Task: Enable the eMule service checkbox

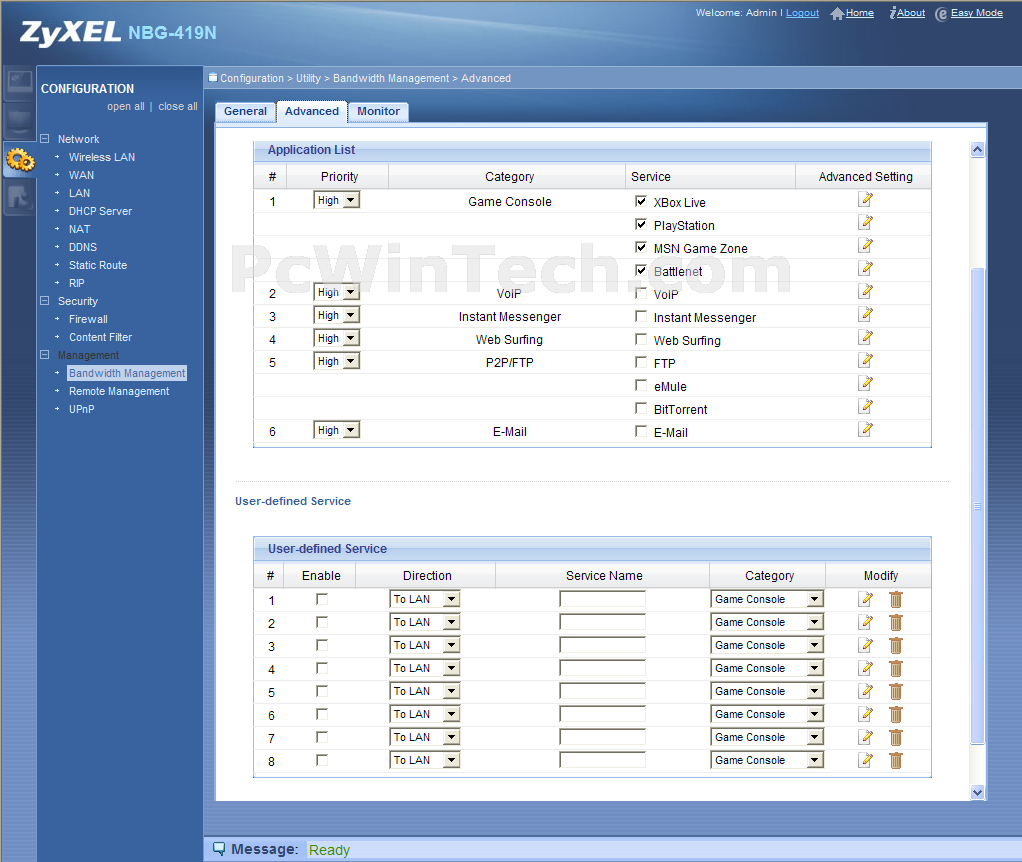Action: [641, 385]
